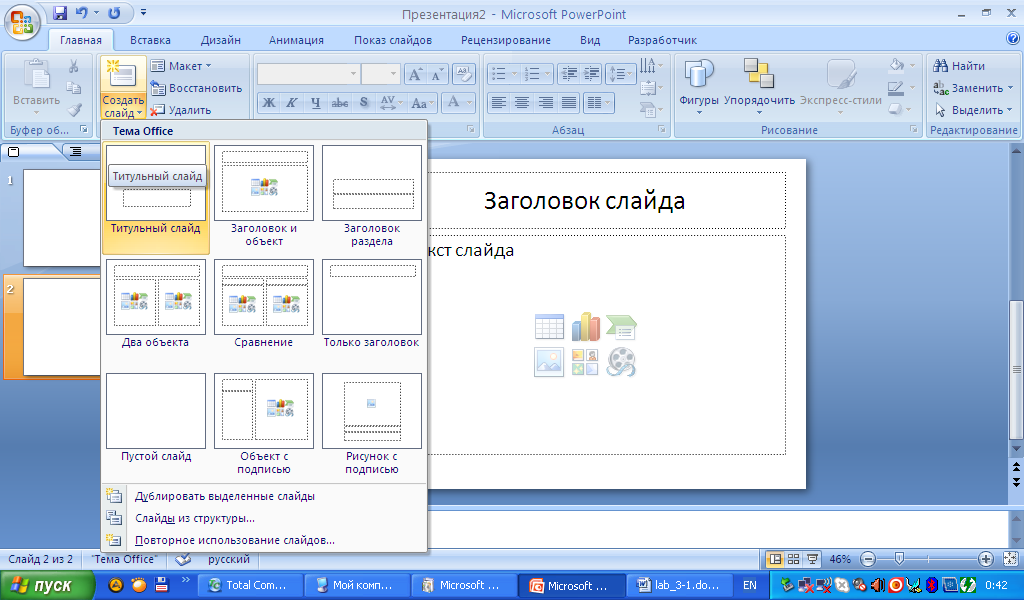The image size is (1024, 600).
Task: Open help question mark icon
Action: [1013, 39]
